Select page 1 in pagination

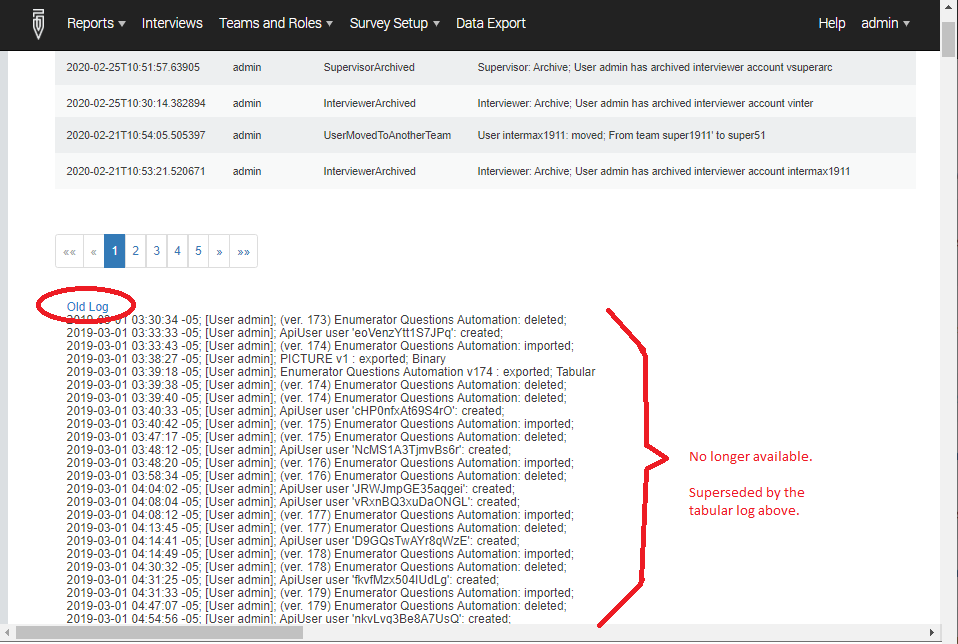(114, 252)
